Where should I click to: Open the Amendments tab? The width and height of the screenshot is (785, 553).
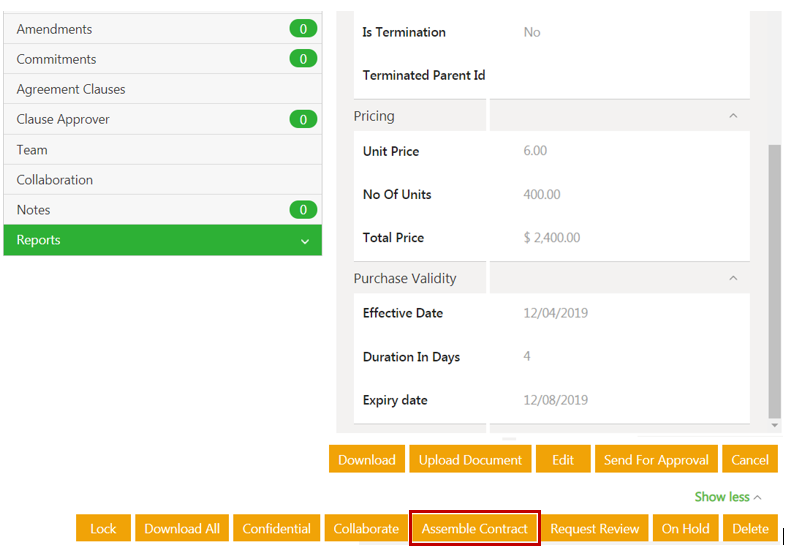[55, 29]
